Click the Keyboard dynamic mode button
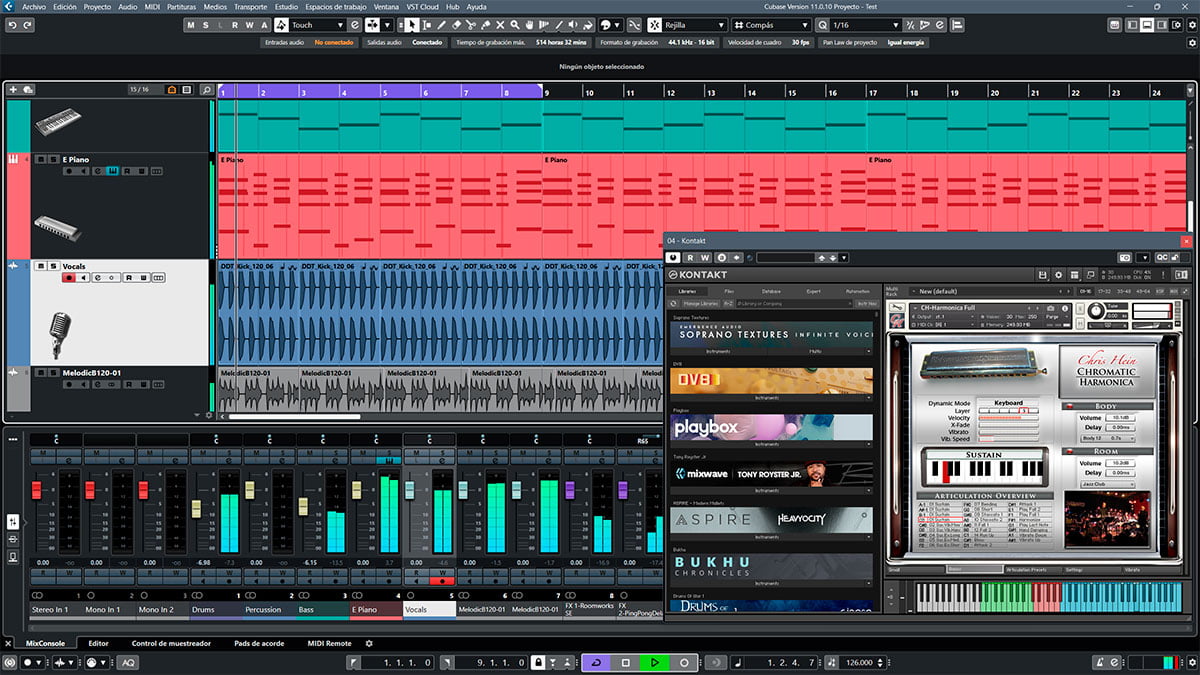 1008,403
